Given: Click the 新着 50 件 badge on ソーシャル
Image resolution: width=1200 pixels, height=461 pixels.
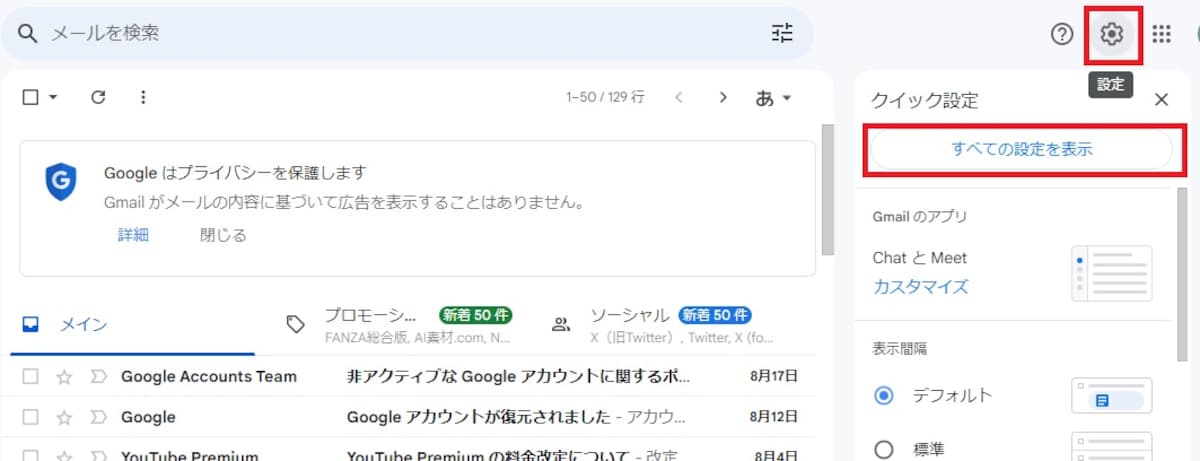Looking at the screenshot, I should point(715,315).
